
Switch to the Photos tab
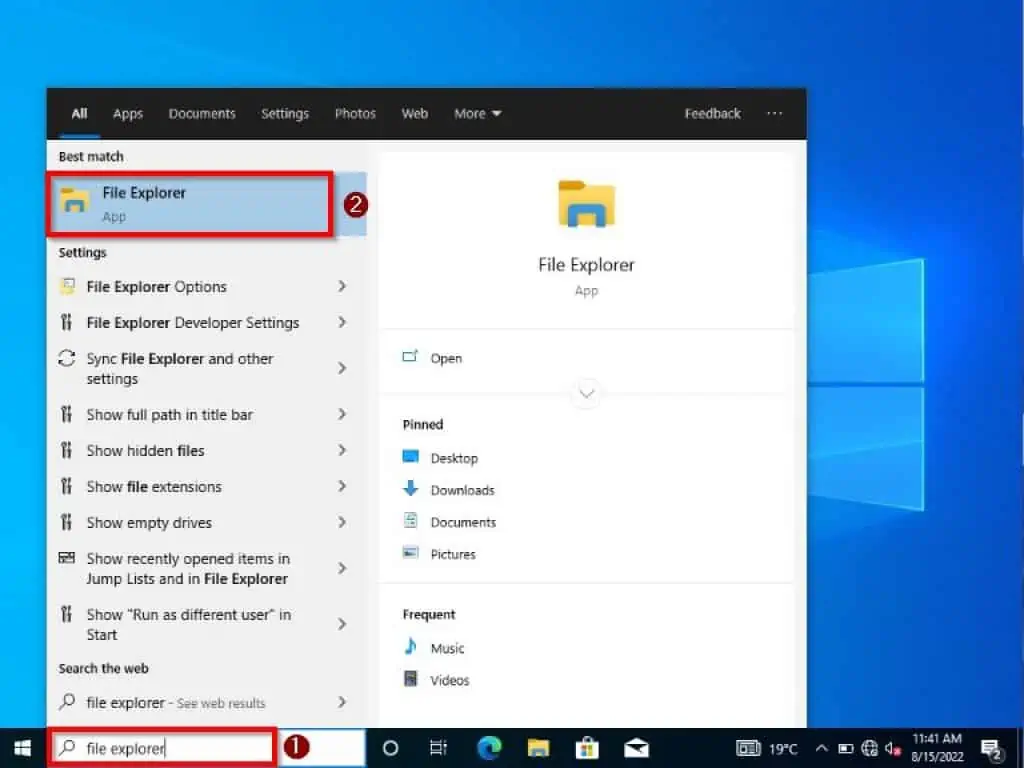(x=355, y=114)
